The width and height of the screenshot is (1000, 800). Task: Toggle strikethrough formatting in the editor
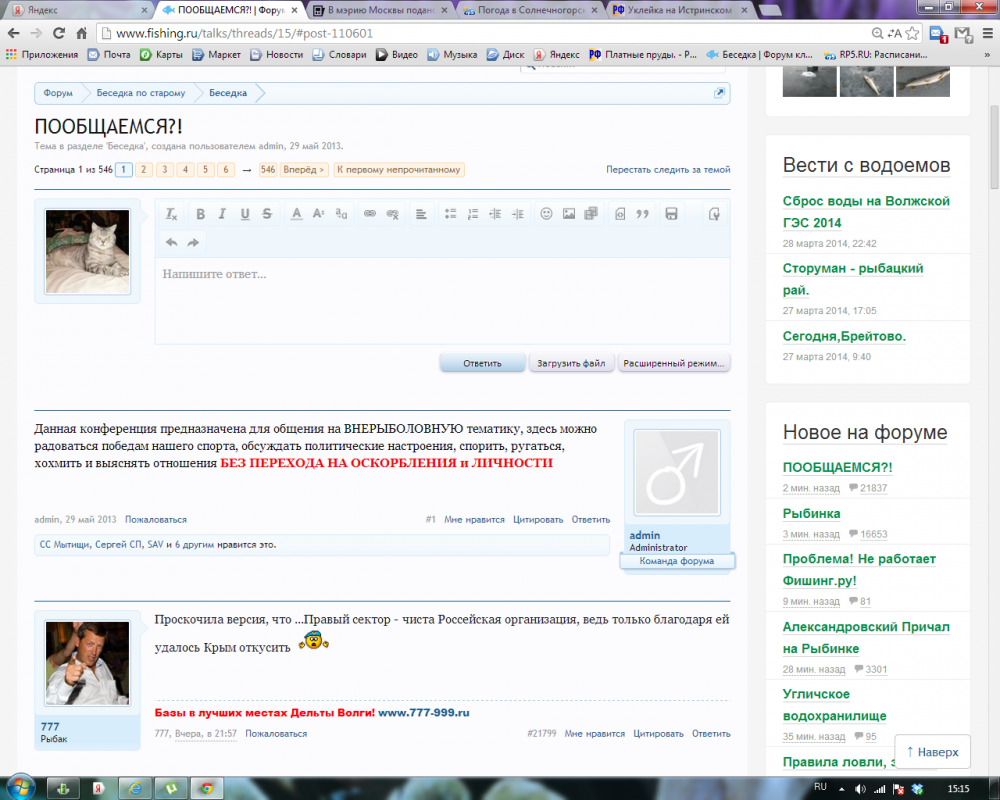(x=267, y=214)
